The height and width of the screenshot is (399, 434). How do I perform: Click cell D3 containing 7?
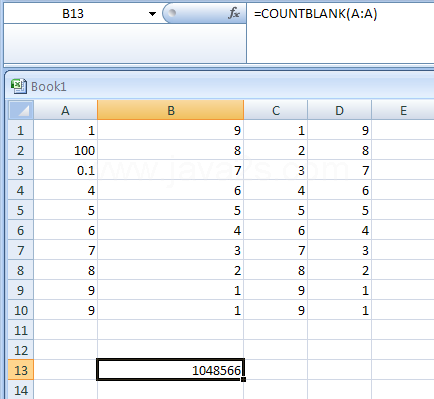click(339, 170)
